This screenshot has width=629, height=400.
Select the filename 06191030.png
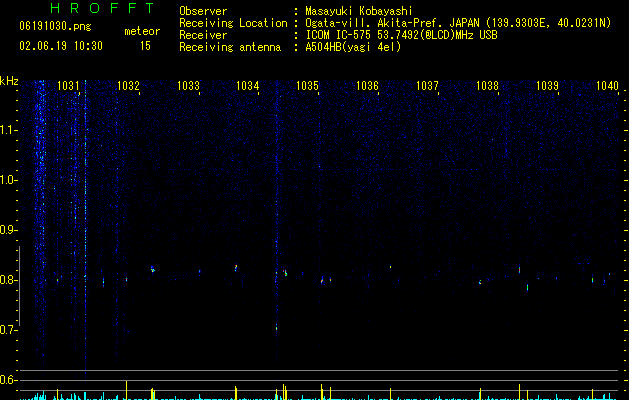[x=55, y=26]
